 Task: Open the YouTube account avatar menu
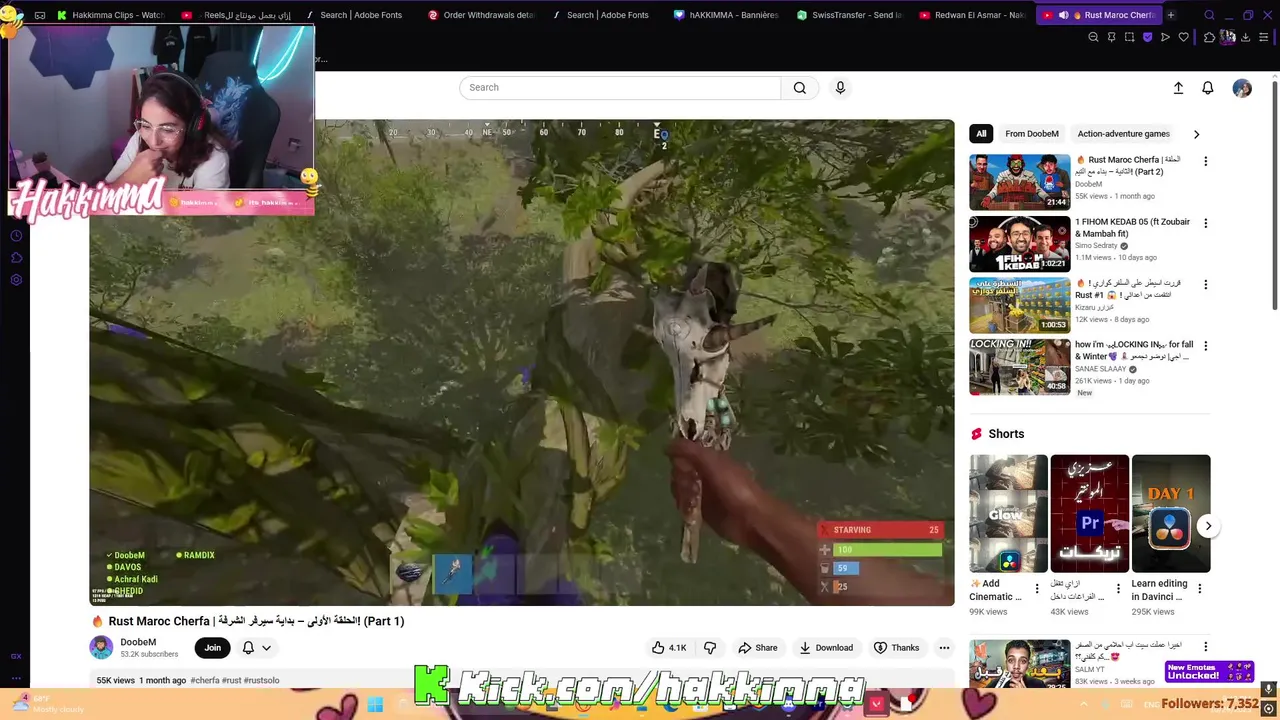click(x=1242, y=88)
